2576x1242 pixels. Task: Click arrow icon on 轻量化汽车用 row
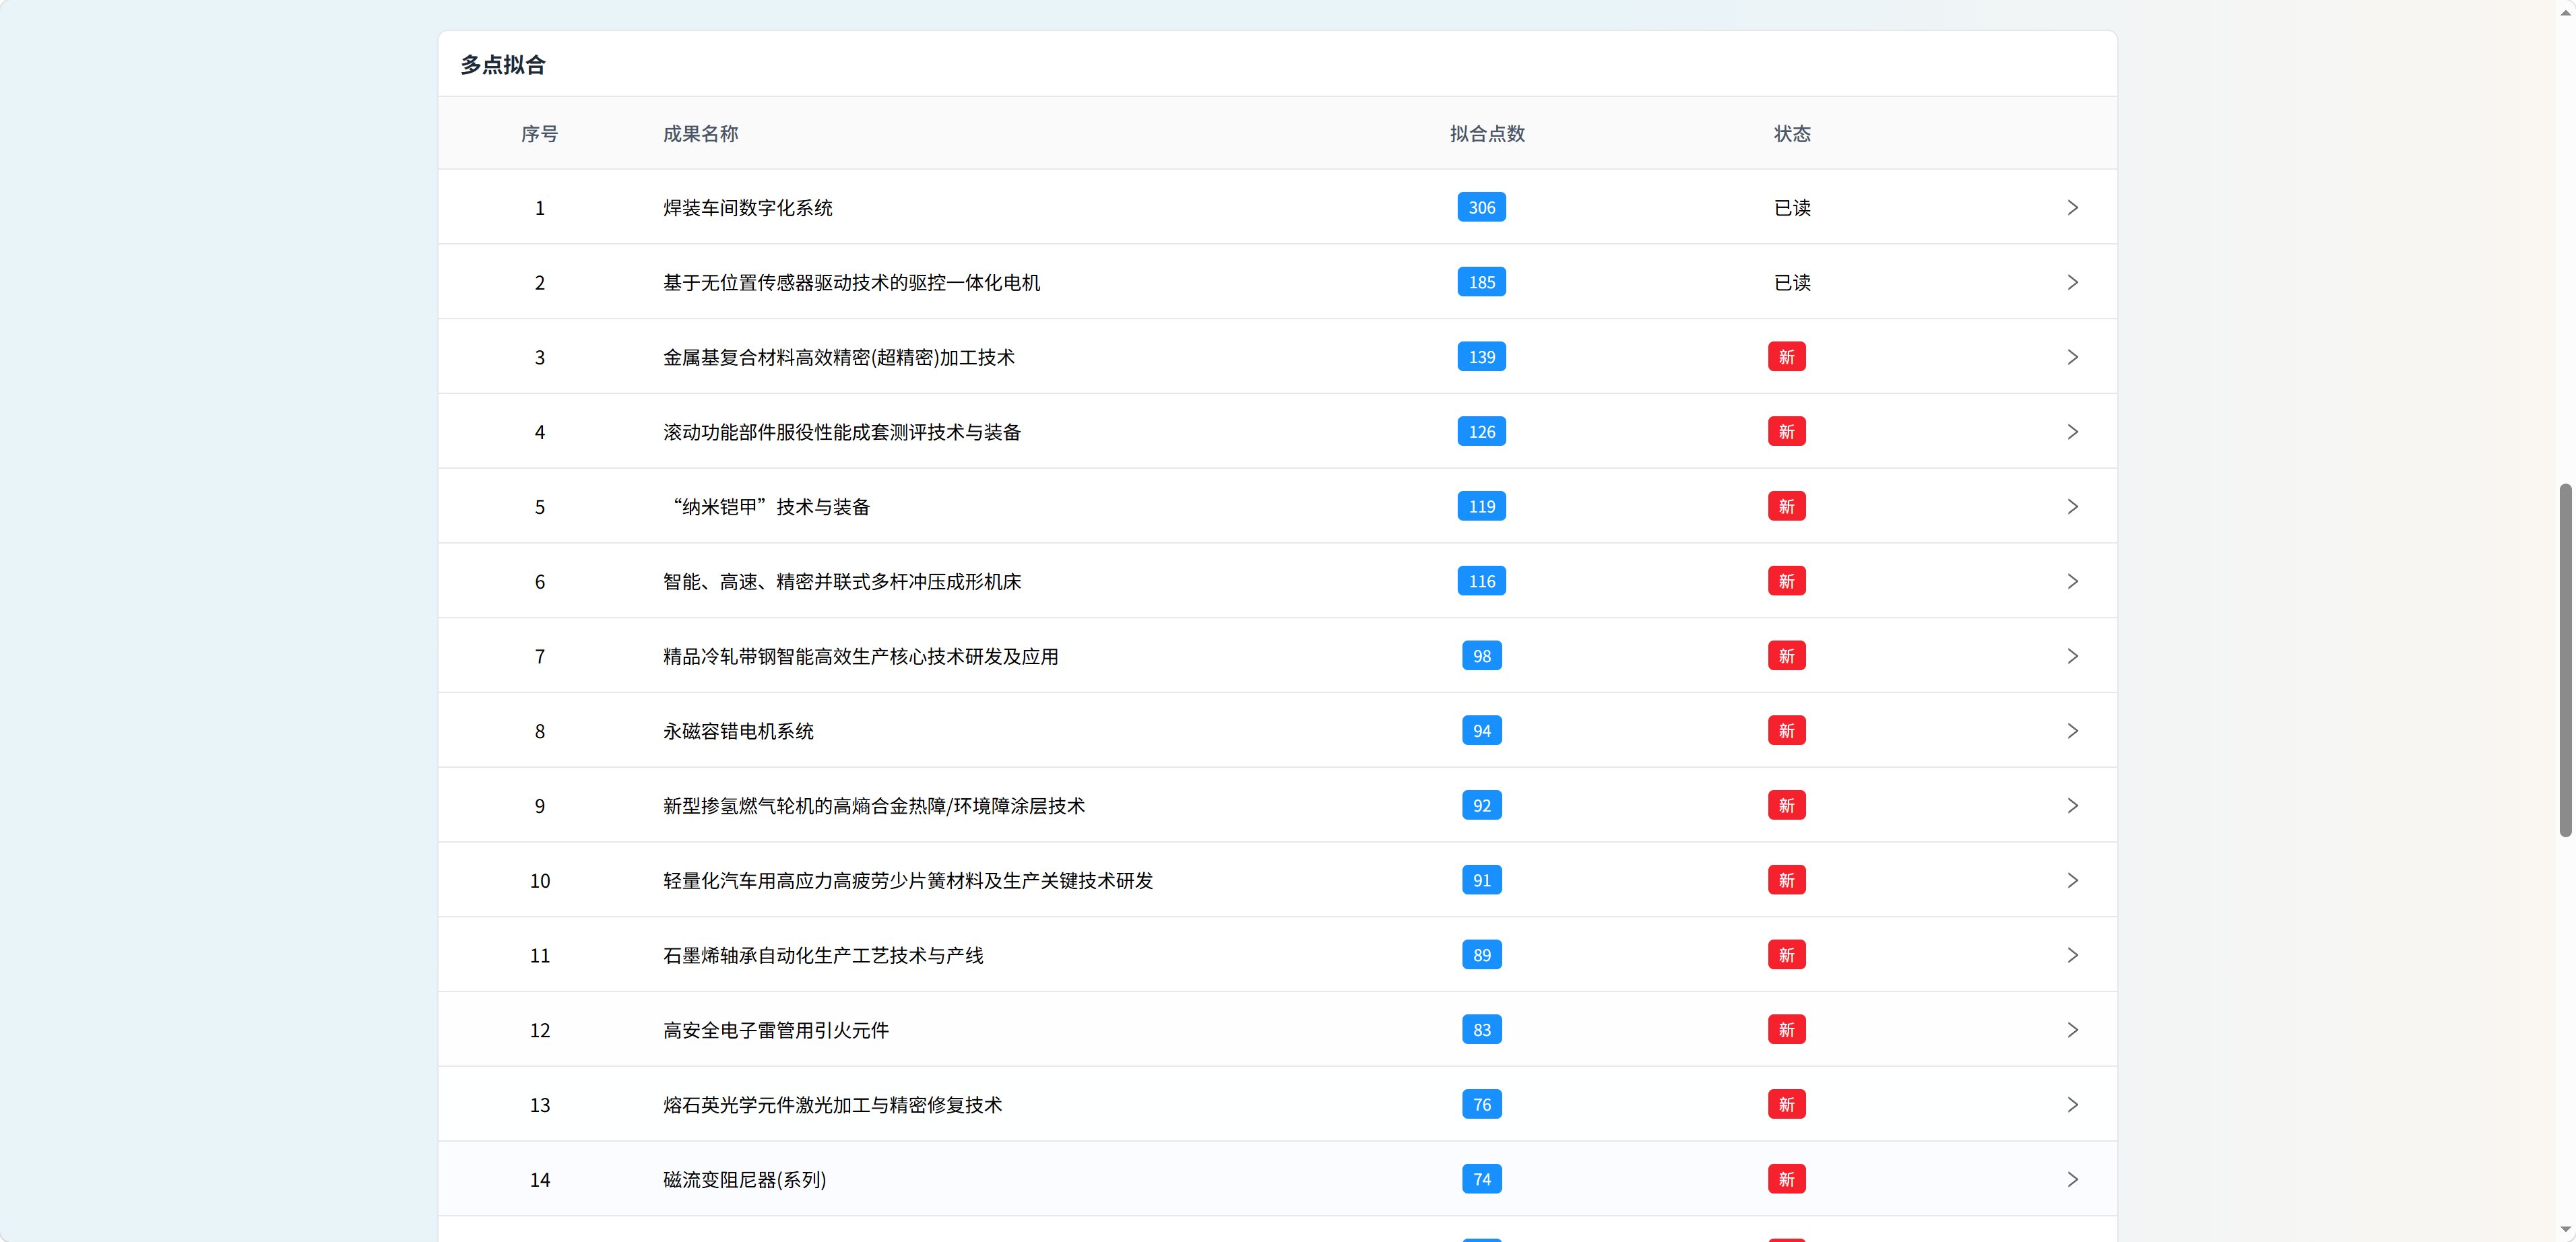[2072, 880]
